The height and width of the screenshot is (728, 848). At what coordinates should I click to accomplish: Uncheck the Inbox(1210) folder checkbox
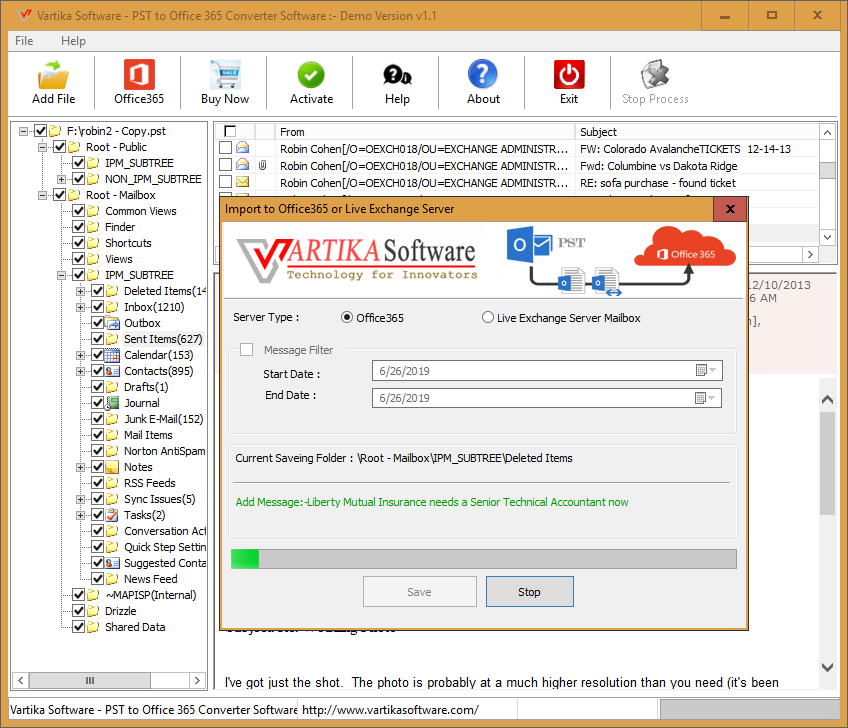[x=97, y=307]
